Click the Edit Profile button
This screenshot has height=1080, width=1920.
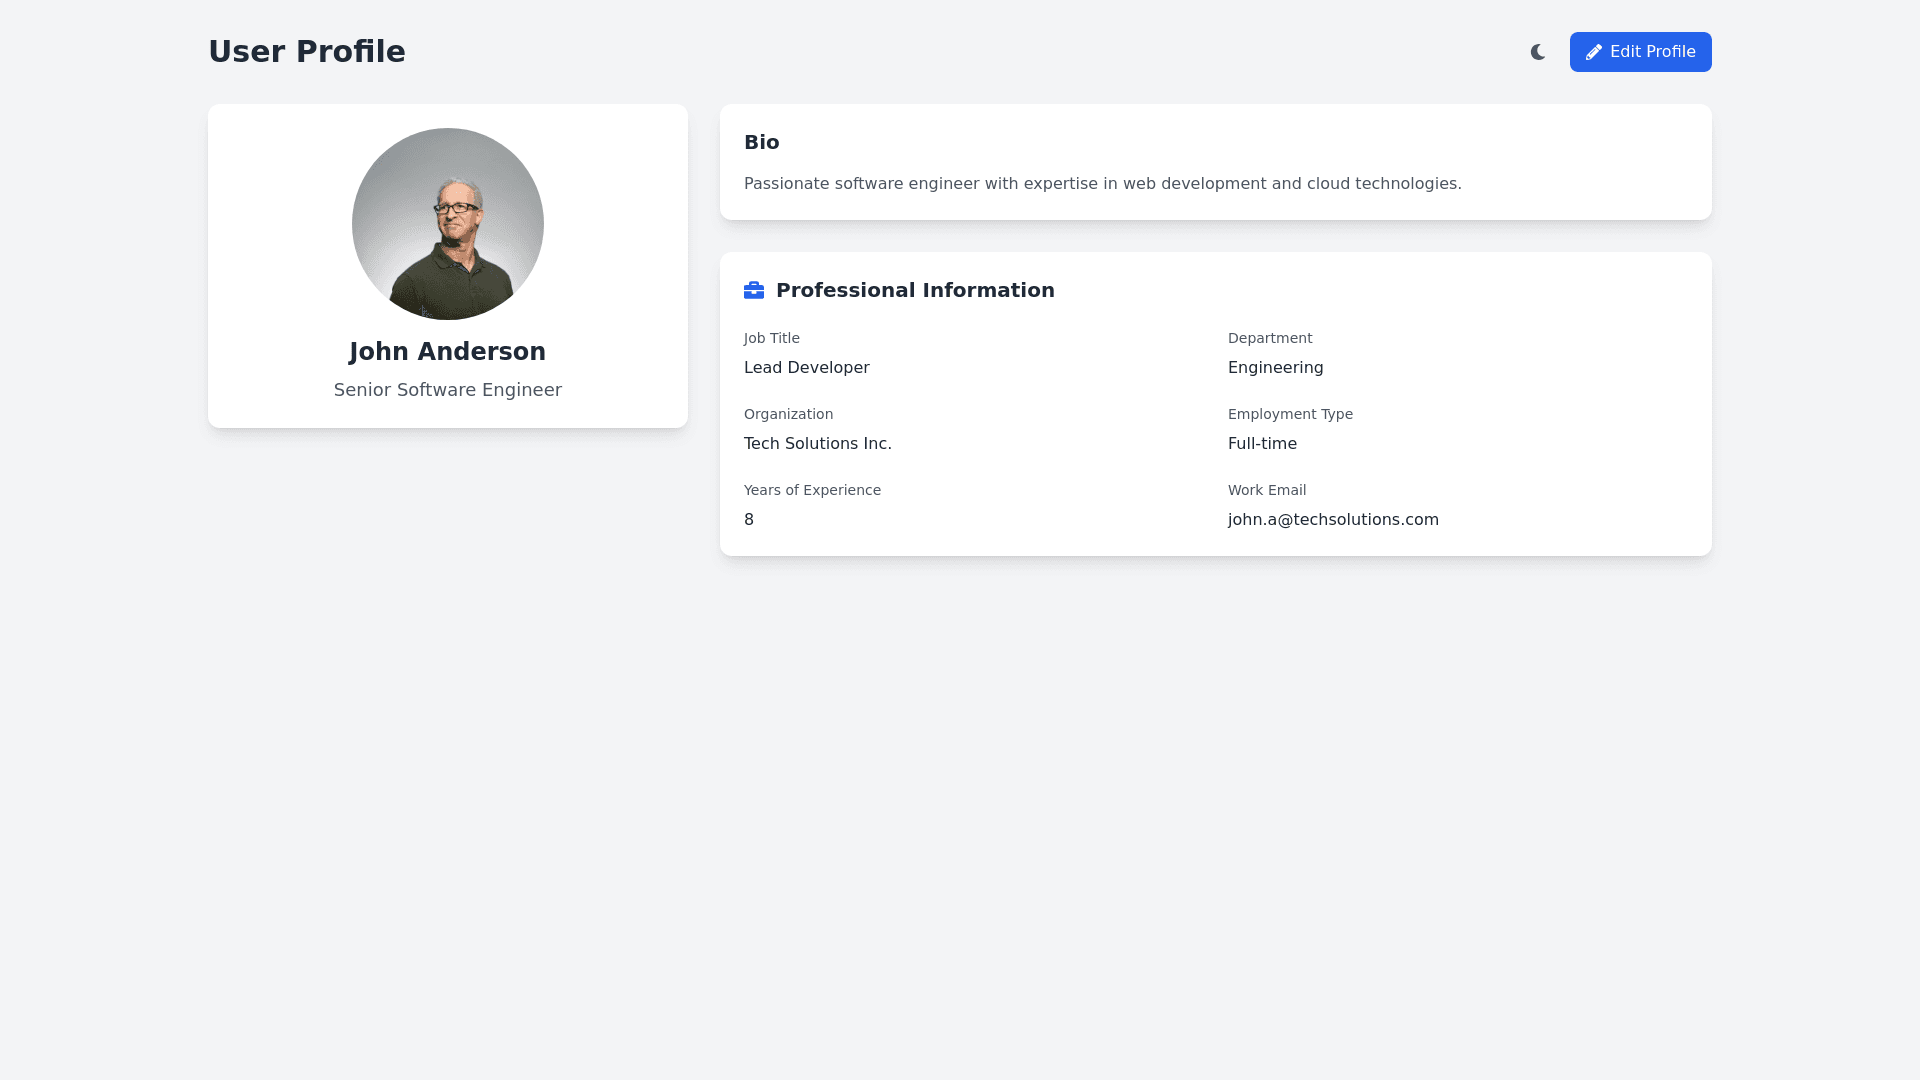tap(1640, 52)
